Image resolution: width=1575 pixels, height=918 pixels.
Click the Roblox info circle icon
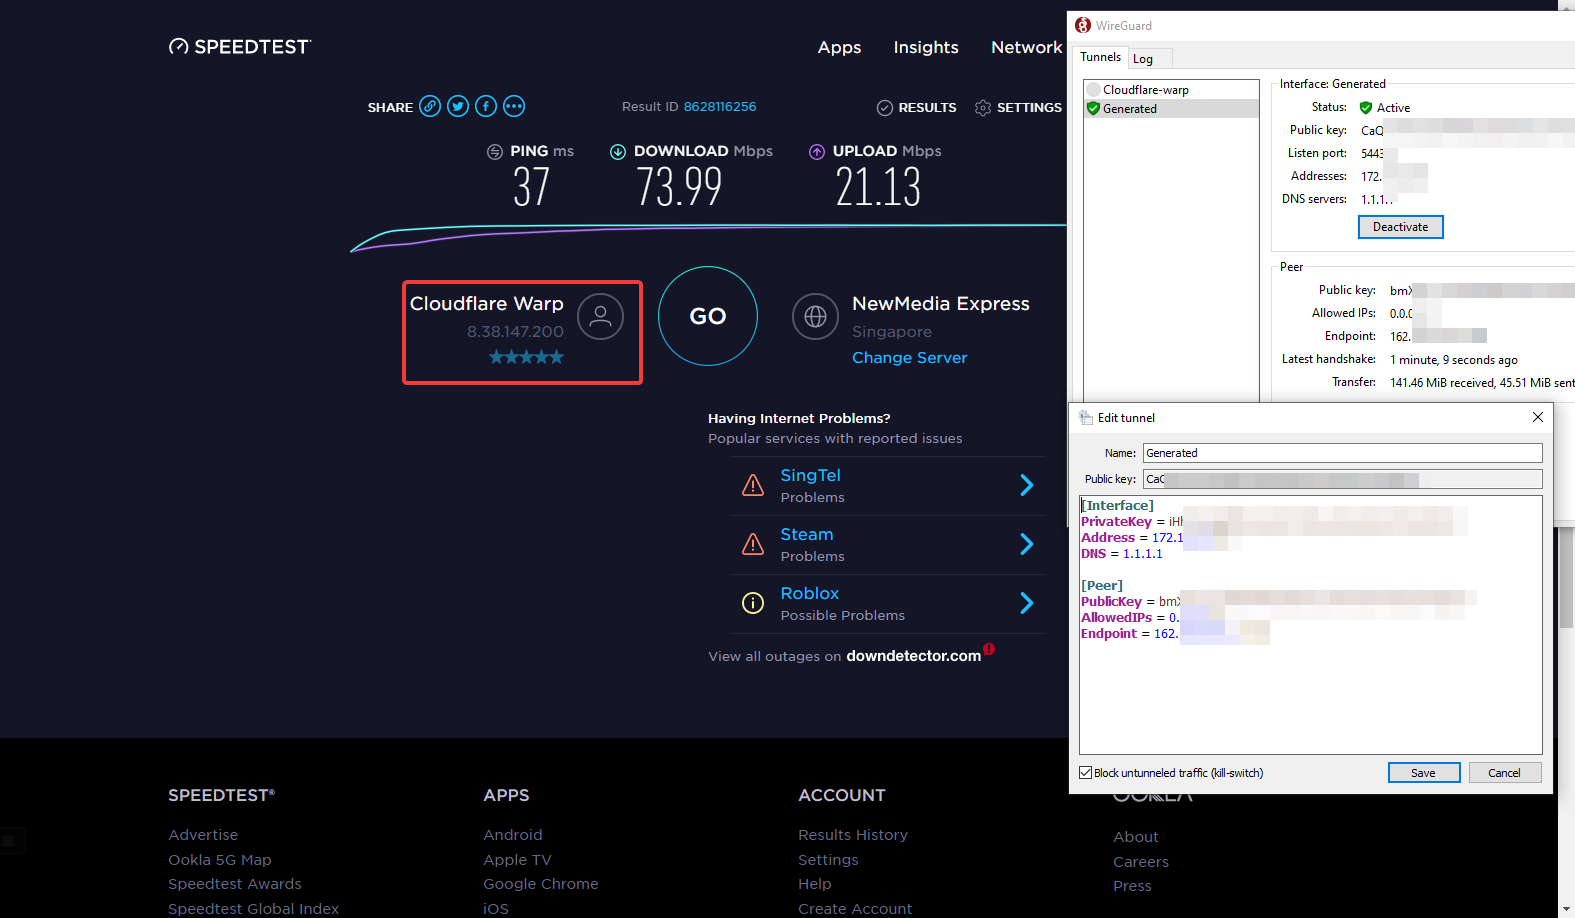753,603
